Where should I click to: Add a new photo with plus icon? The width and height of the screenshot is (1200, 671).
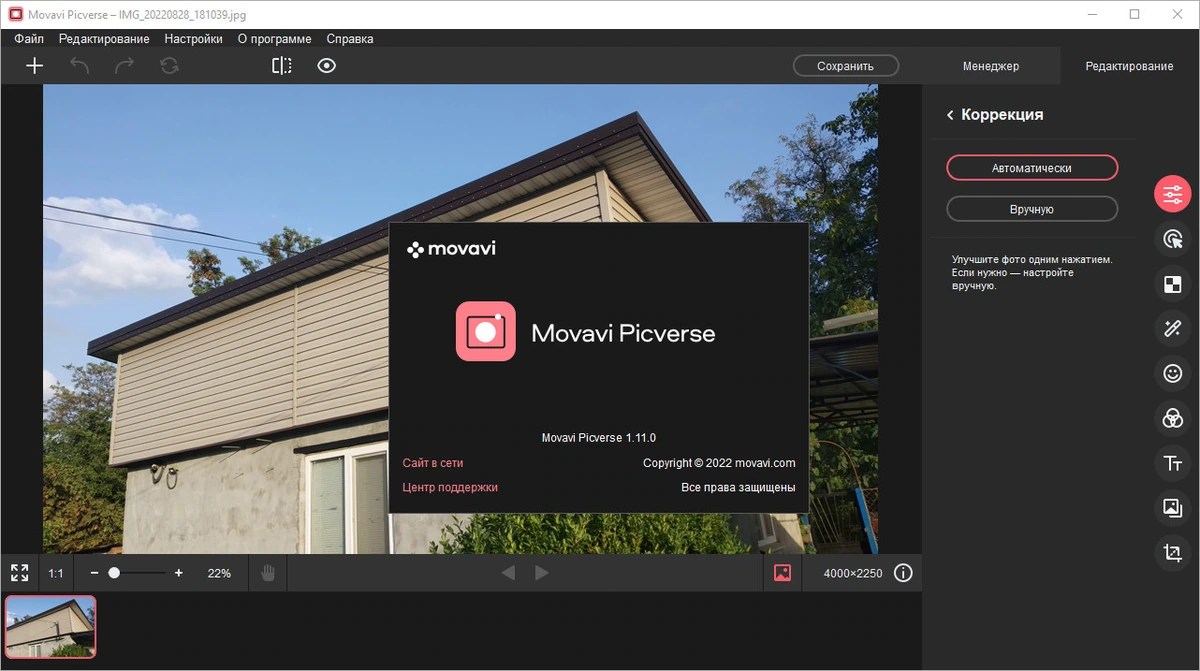point(35,66)
